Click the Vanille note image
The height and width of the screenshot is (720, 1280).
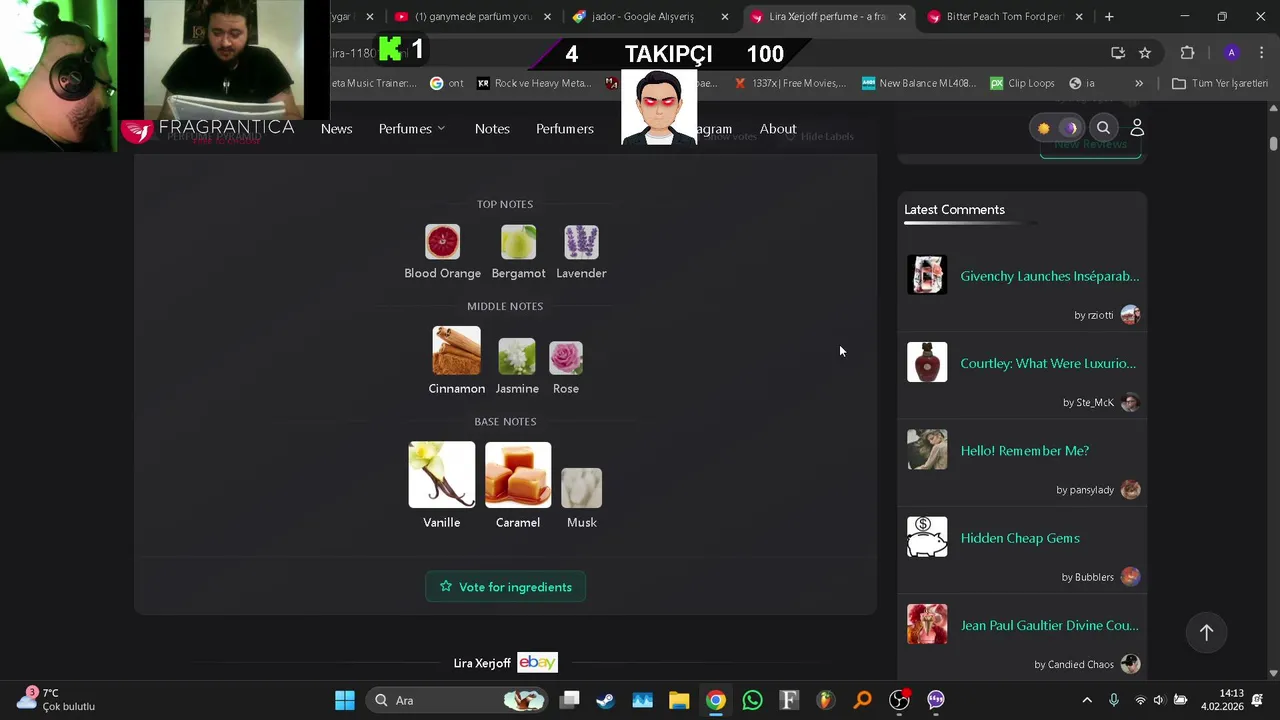pos(442,475)
